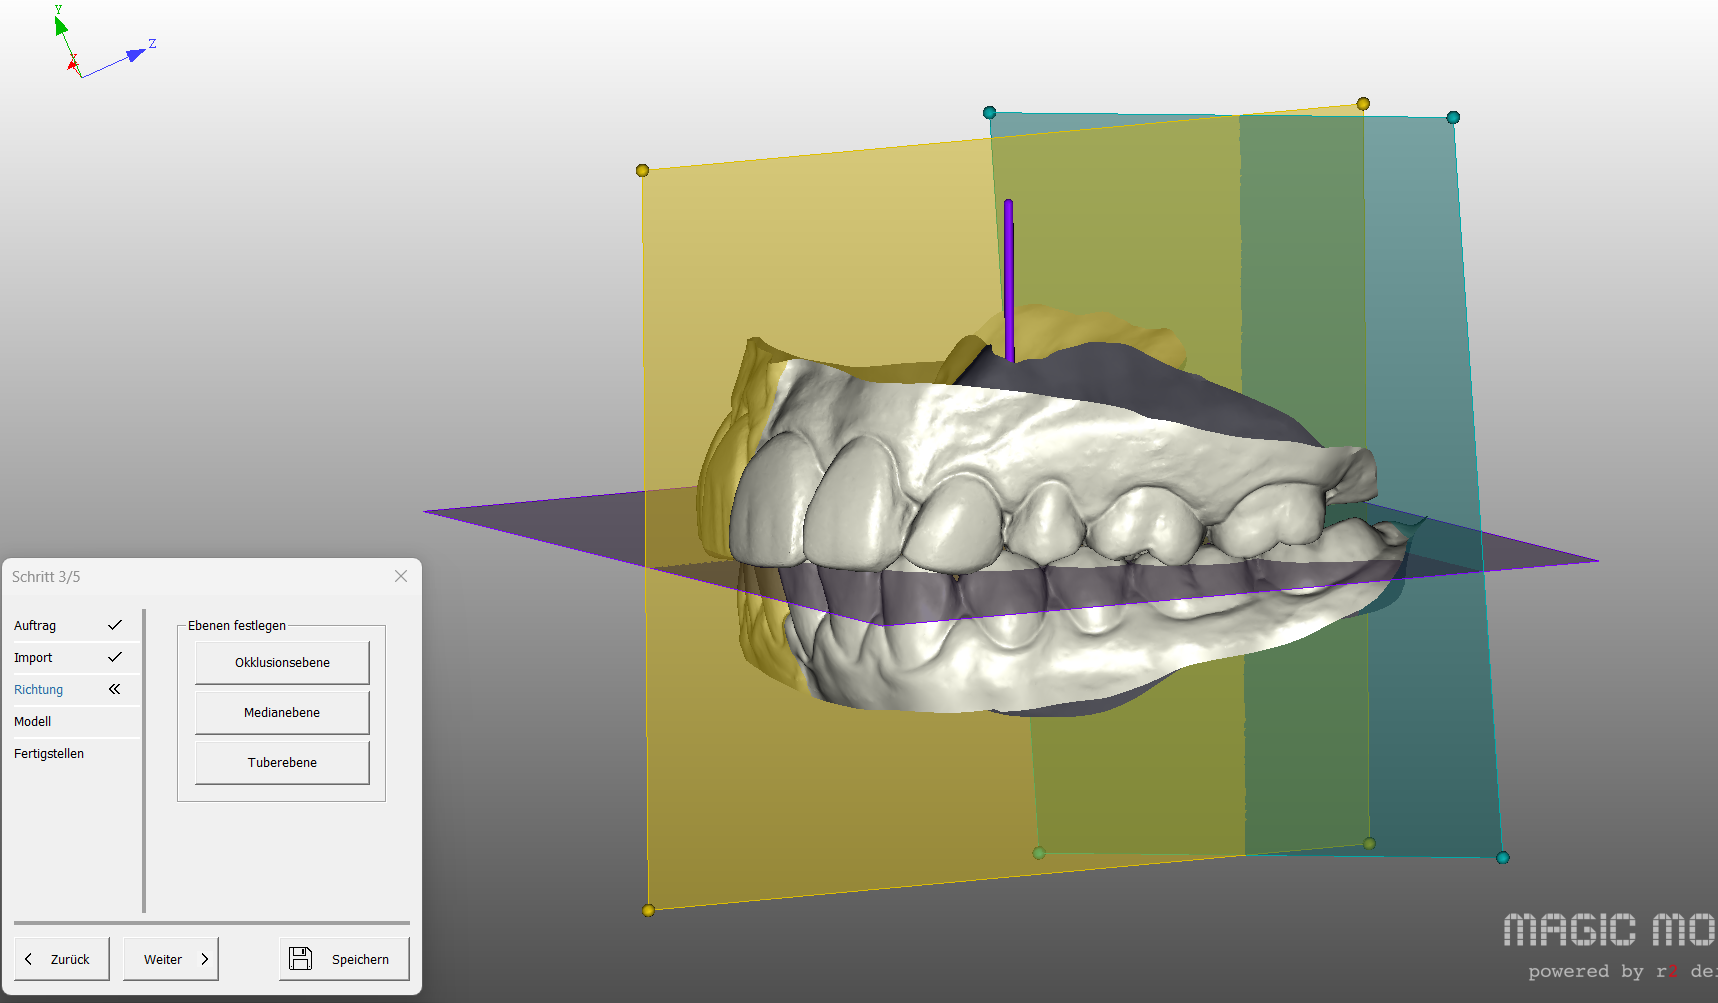Close the Schritt 3/5 dialog
The image size is (1718, 1003).
pyautogui.click(x=401, y=576)
